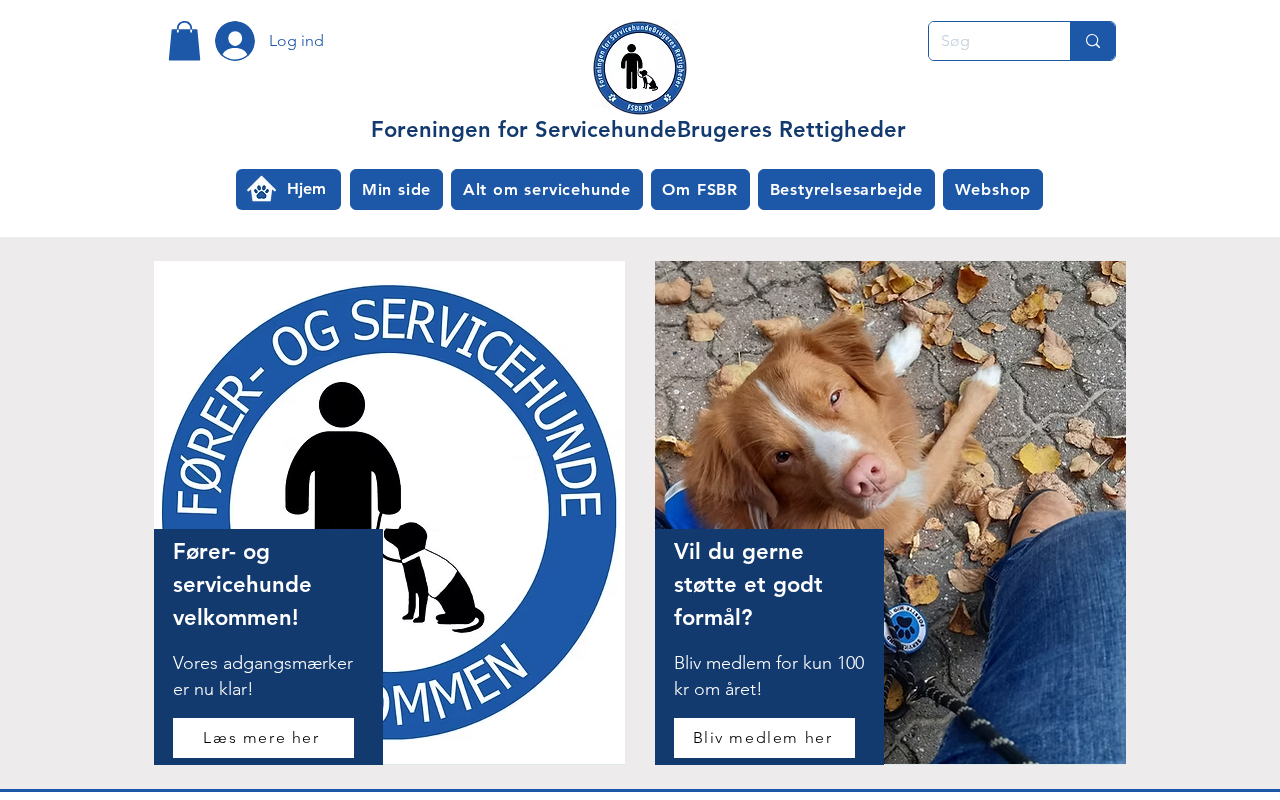The height and width of the screenshot is (800, 1280).
Task: Open the Bestyrelsesarbejde menu item
Action: [846, 190]
